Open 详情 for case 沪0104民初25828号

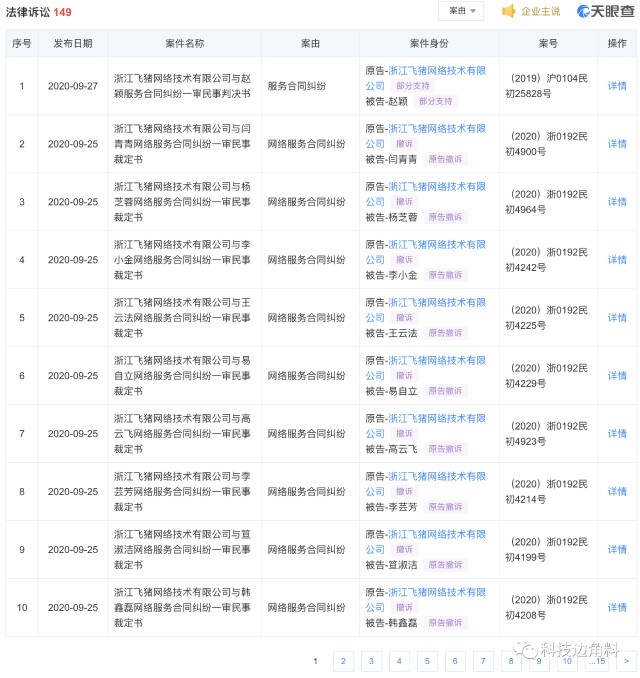(617, 86)
